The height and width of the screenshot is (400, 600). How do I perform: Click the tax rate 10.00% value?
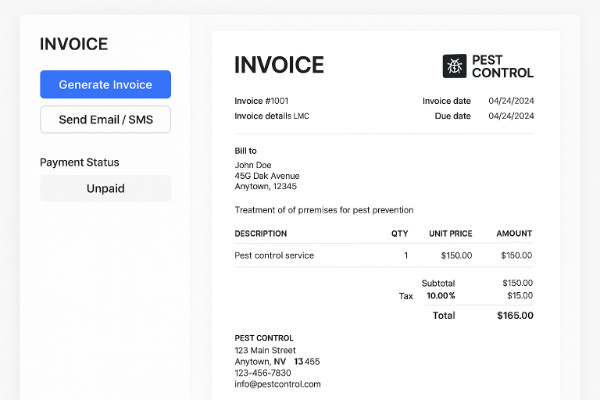pos(441,296)
